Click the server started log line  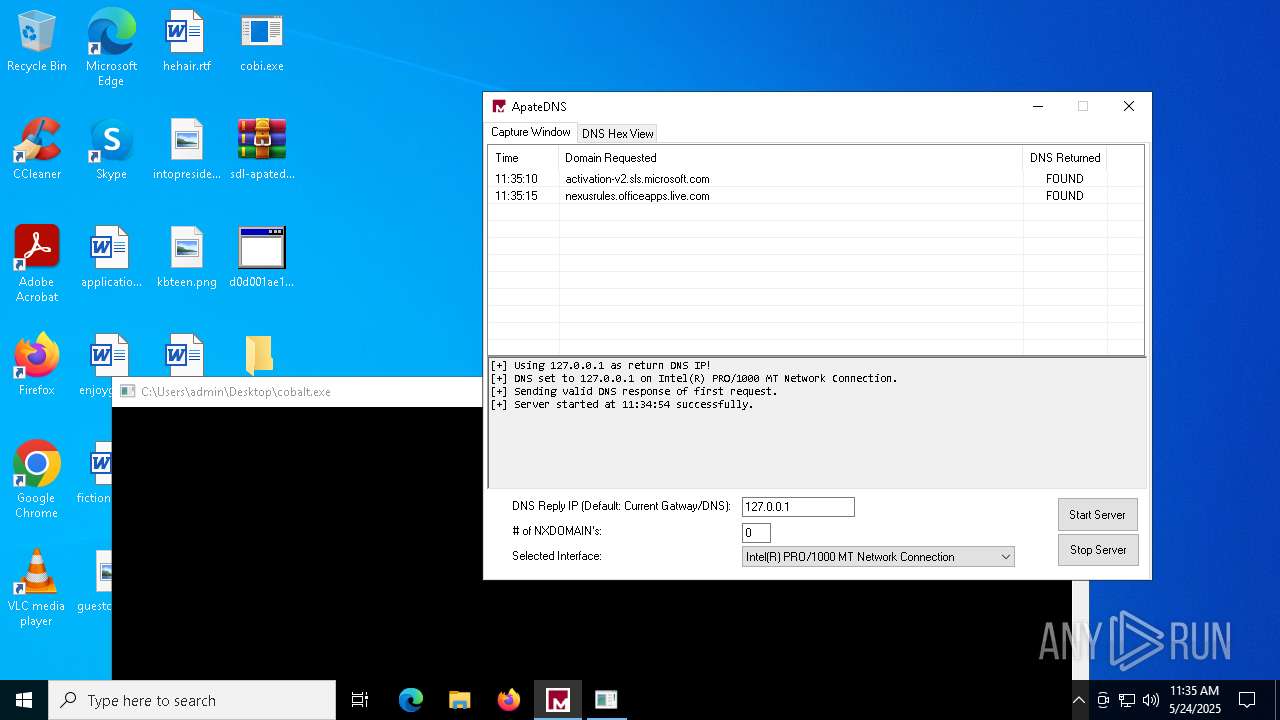[x=622, y=404]
